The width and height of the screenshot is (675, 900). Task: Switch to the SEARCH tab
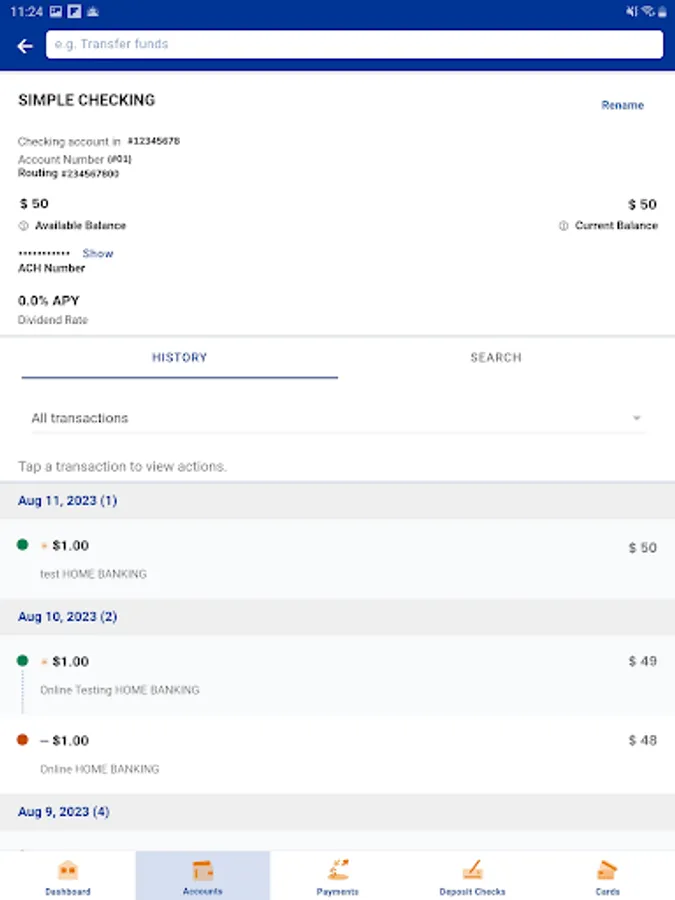(x=496, y=357)
